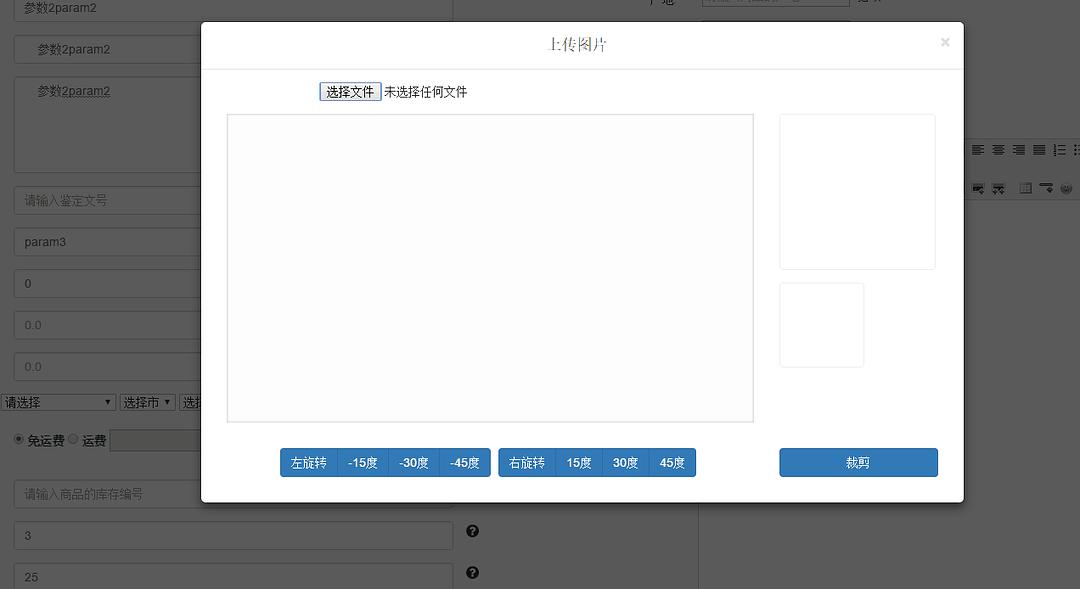Screen dimensions: 1080x589
Task: Select the emoticon icon in the editor toolbar
Action: point(1067,187)
